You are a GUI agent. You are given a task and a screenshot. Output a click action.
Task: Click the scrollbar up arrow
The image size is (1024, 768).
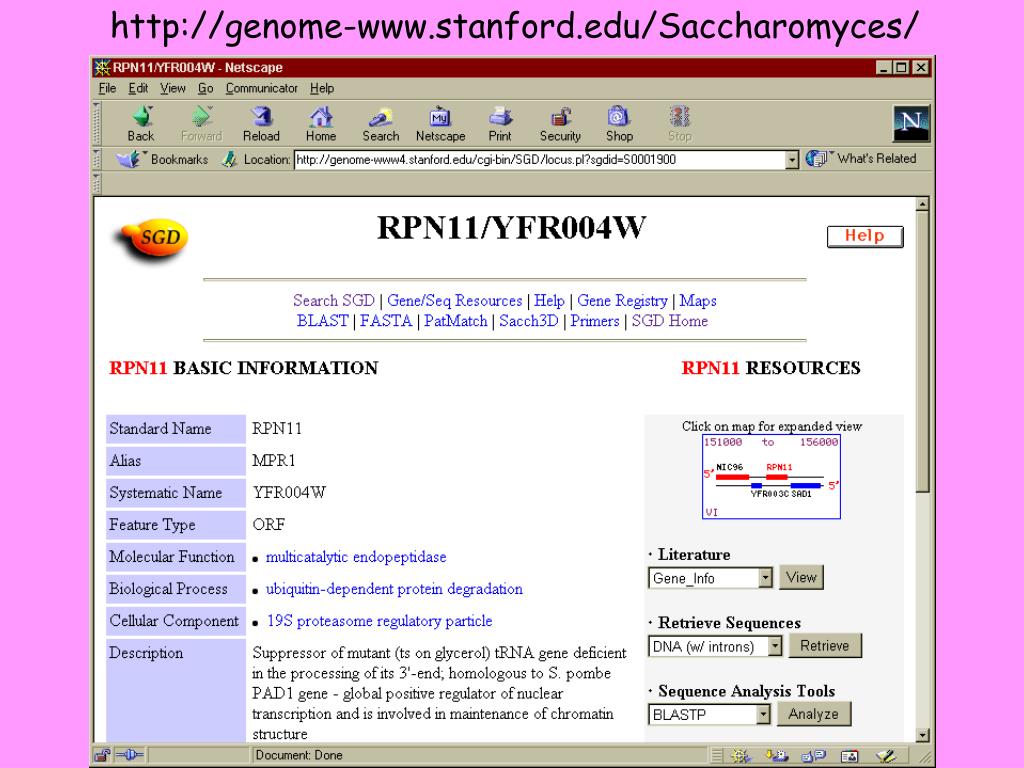pos(922,204)
